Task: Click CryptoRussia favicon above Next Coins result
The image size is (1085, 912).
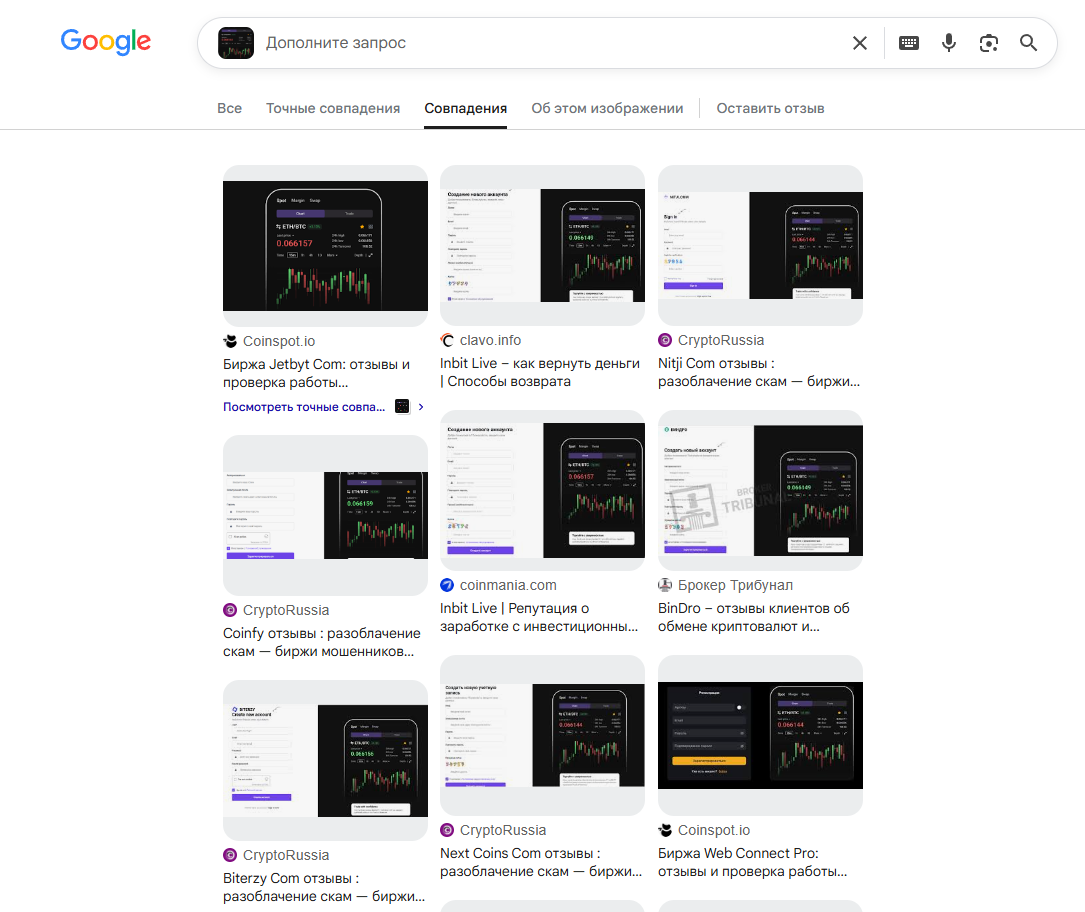Action: point(447,830)
